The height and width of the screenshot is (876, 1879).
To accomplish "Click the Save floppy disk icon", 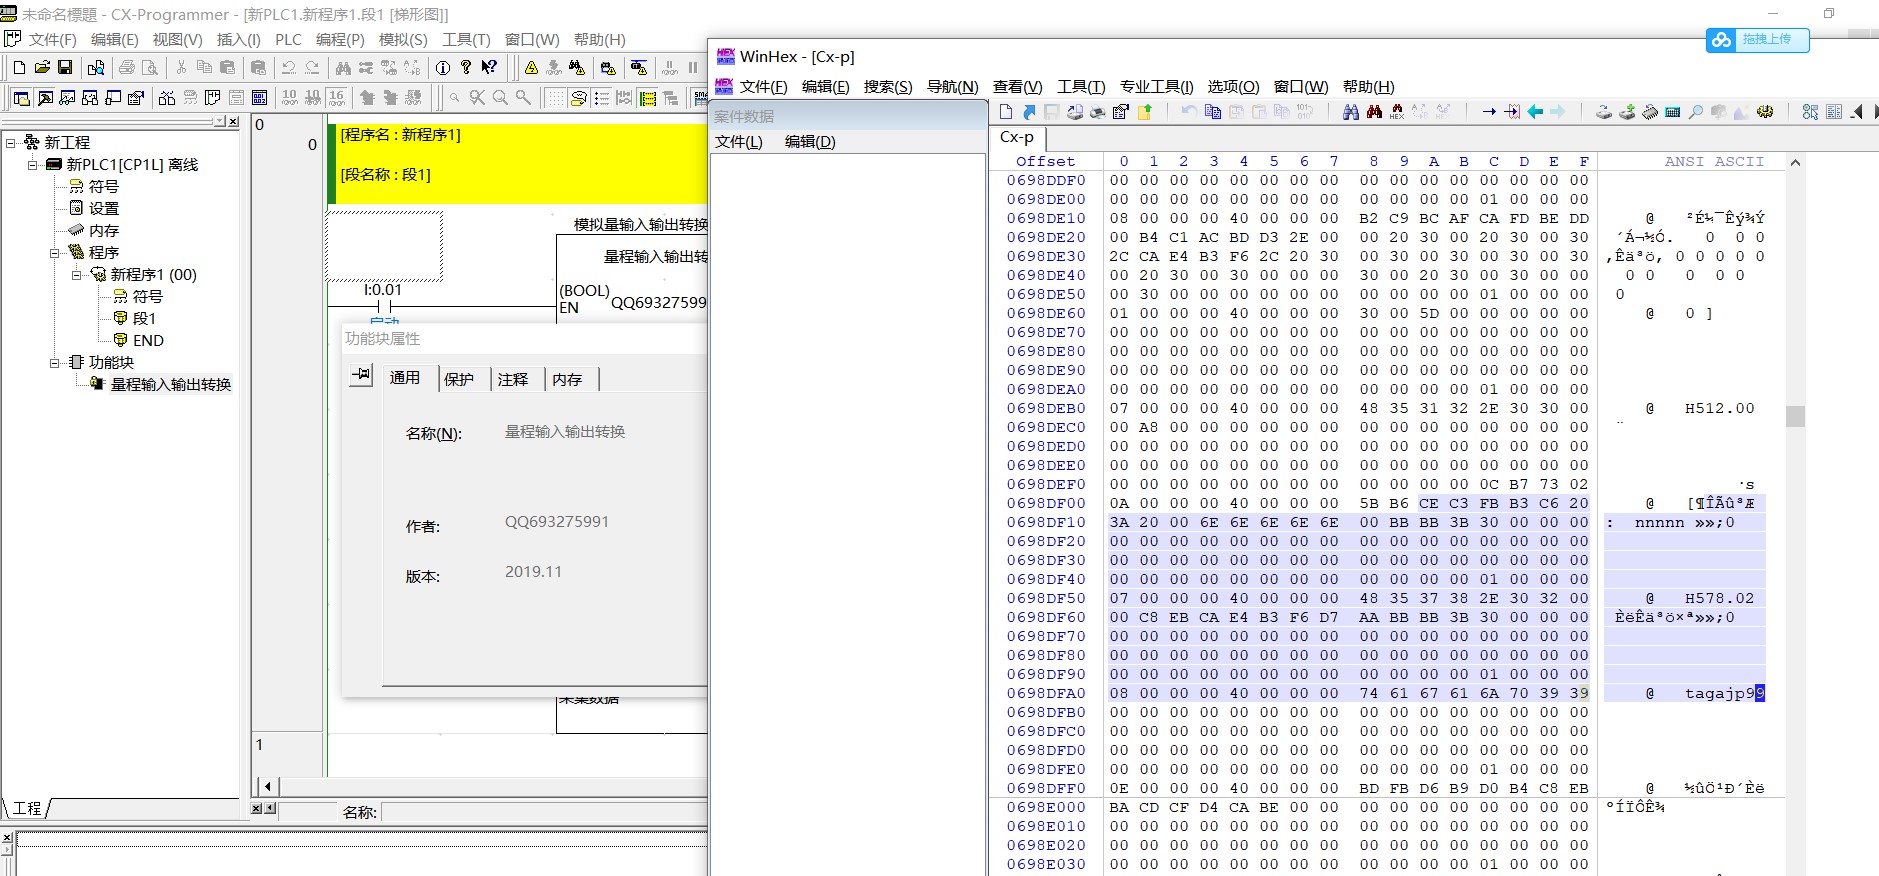I will pyautogui.click(x=65, y=68).
